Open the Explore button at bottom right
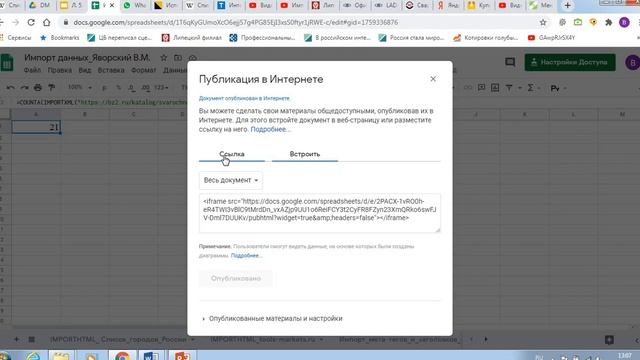 coord(609,340)
